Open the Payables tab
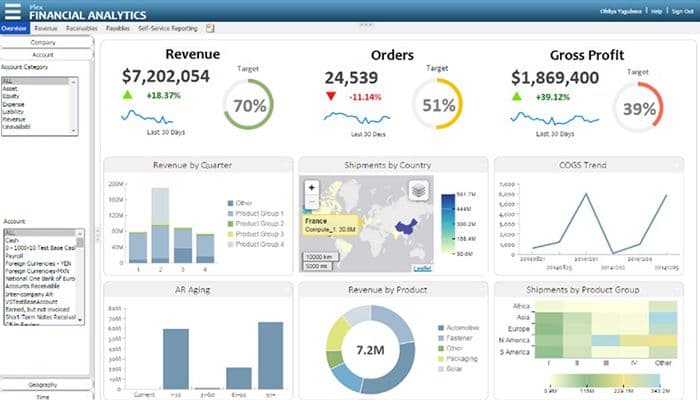The image size is (700, 400). point(117,29)
